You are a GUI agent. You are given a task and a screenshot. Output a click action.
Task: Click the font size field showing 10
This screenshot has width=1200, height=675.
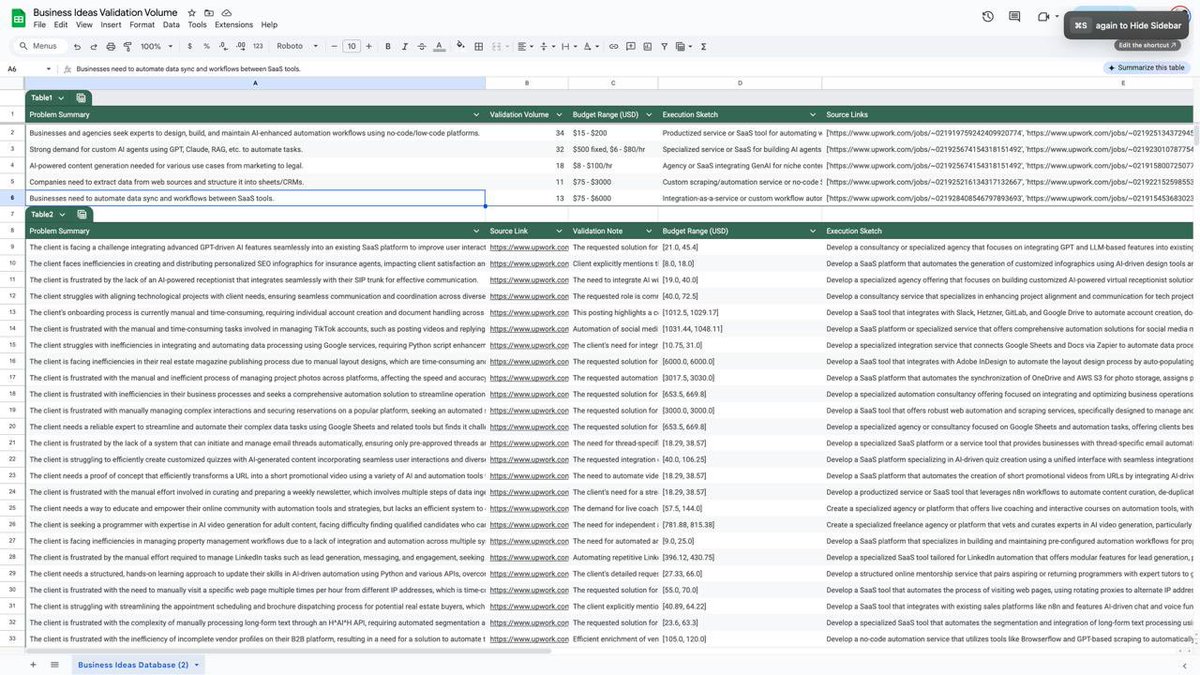[351, 46]
